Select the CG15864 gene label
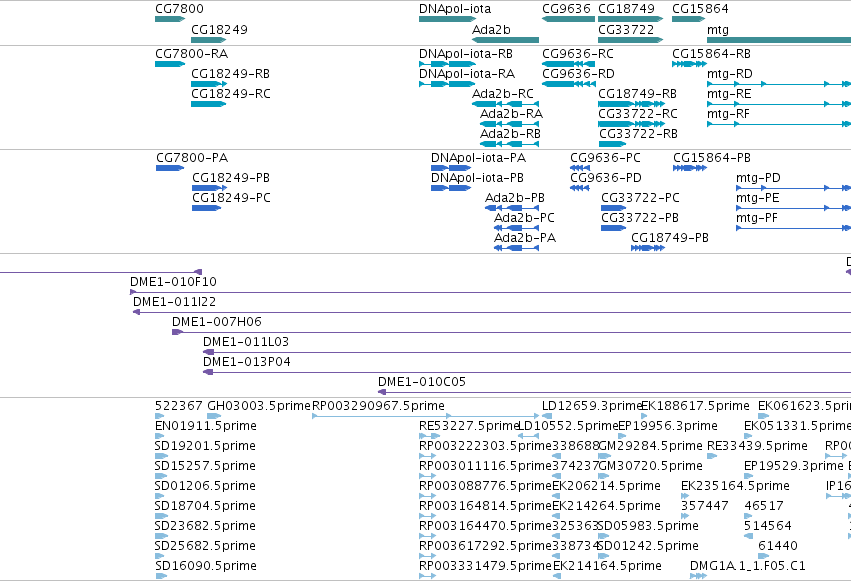Image resolution: width=851 pixels, height=581 pixels. point(700,9)
